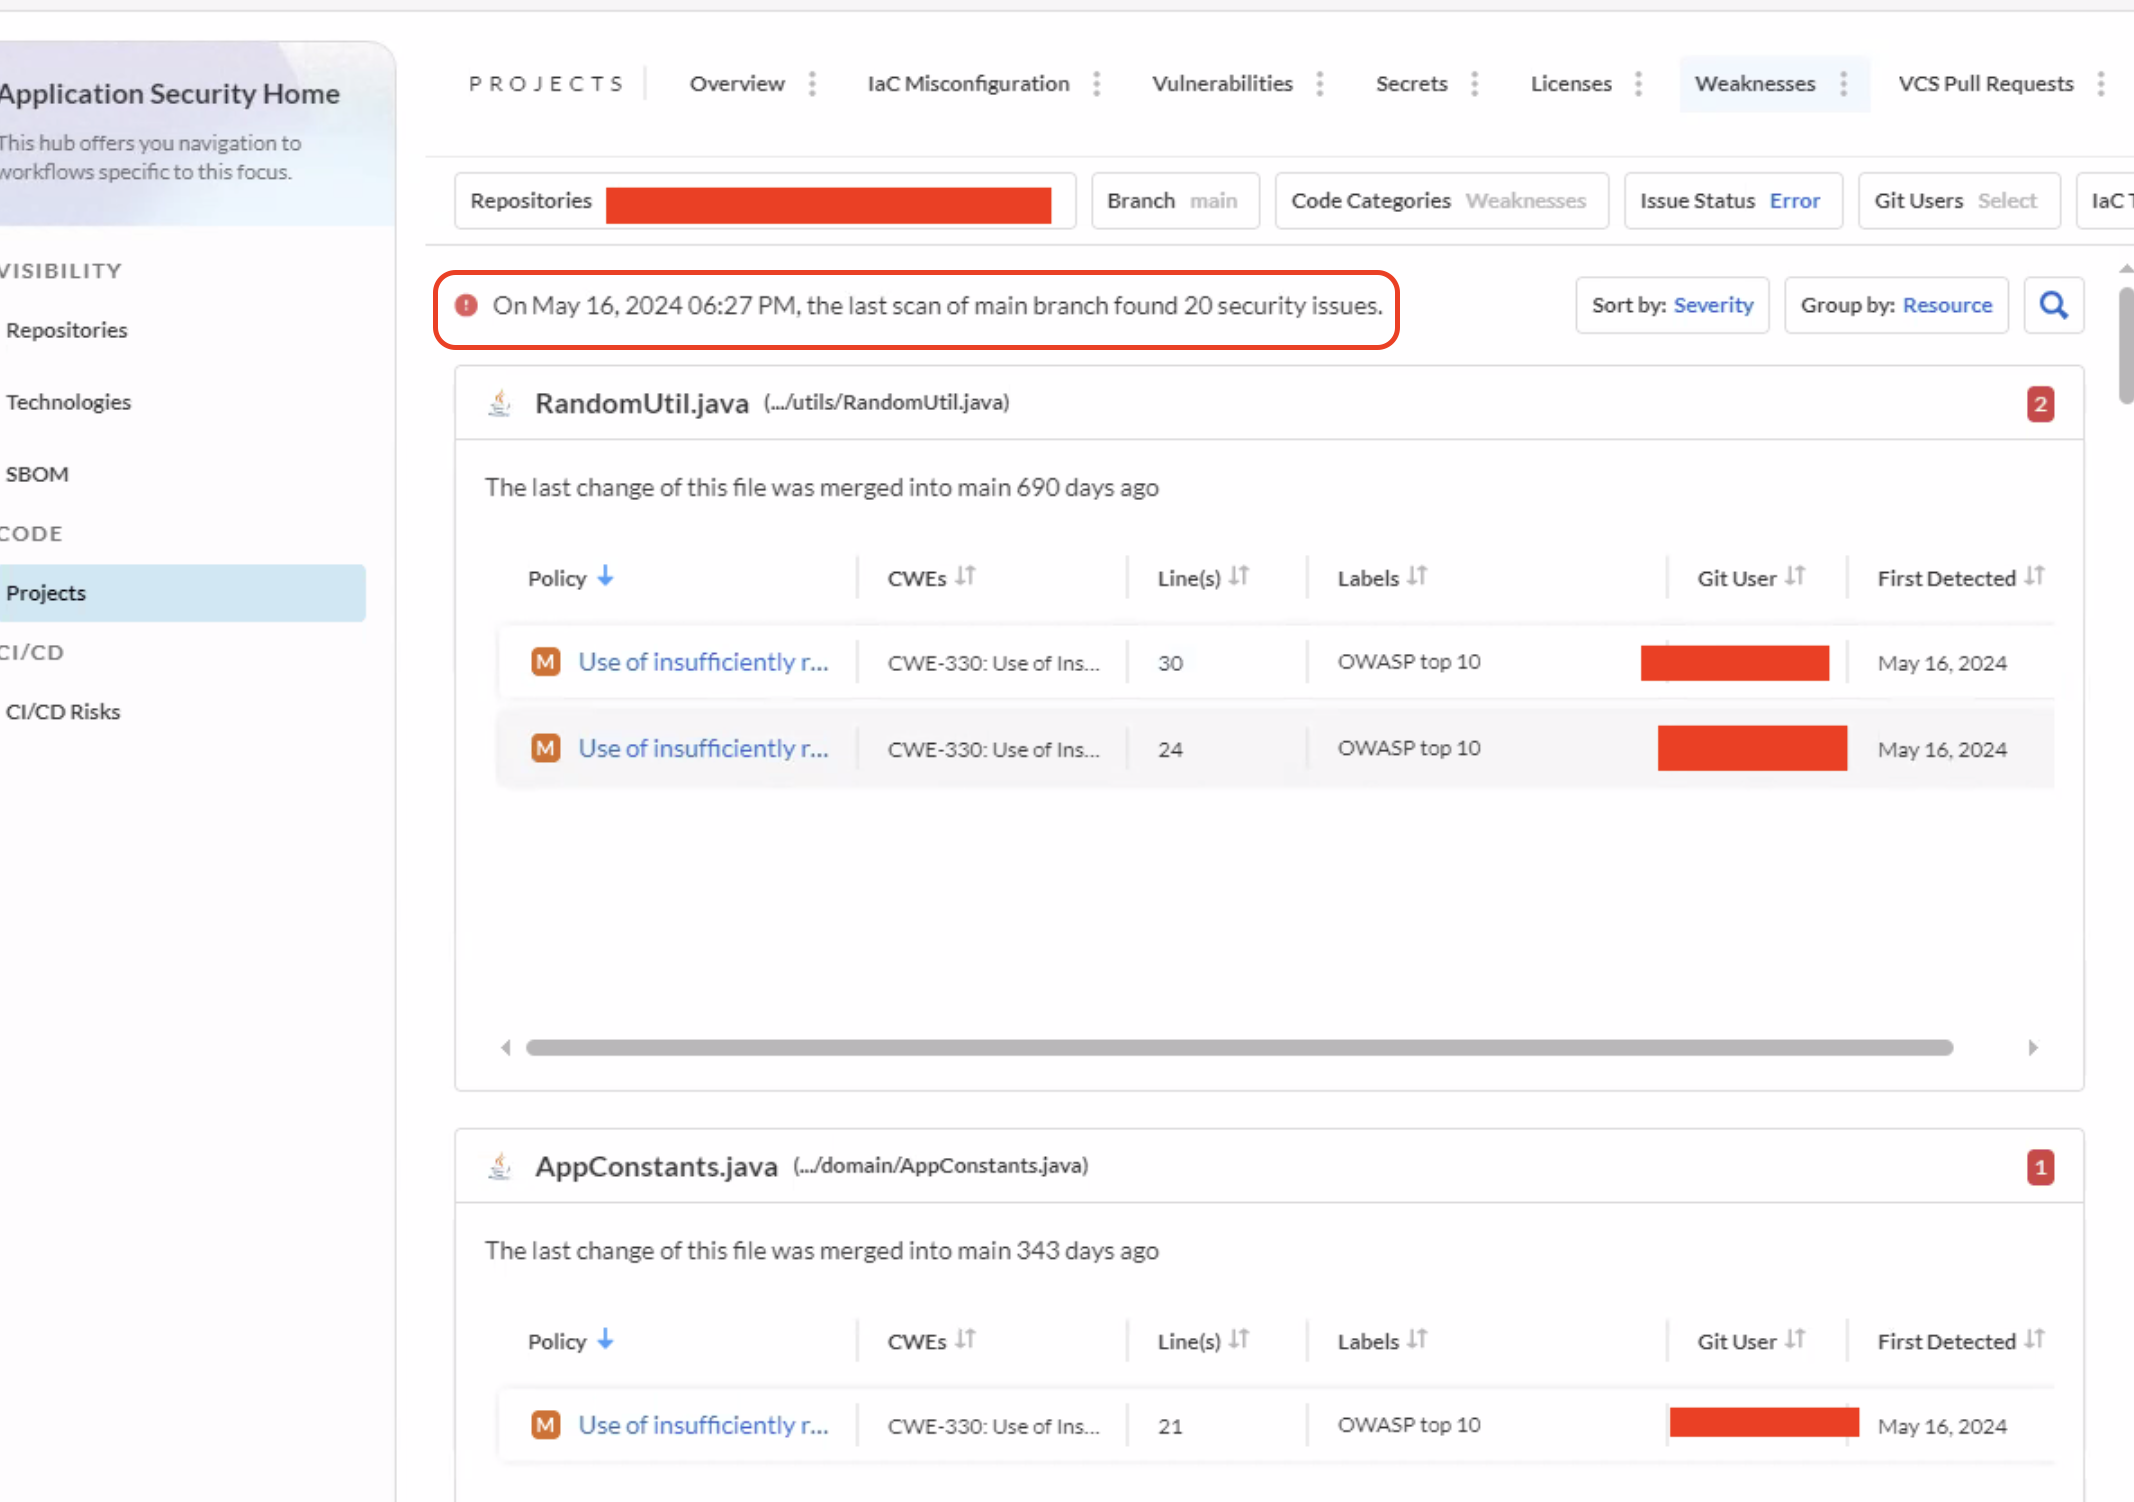The image size is (2134, 1502).
Task: Open the Sort by Severity dropdown
Action: [1672, 305]
